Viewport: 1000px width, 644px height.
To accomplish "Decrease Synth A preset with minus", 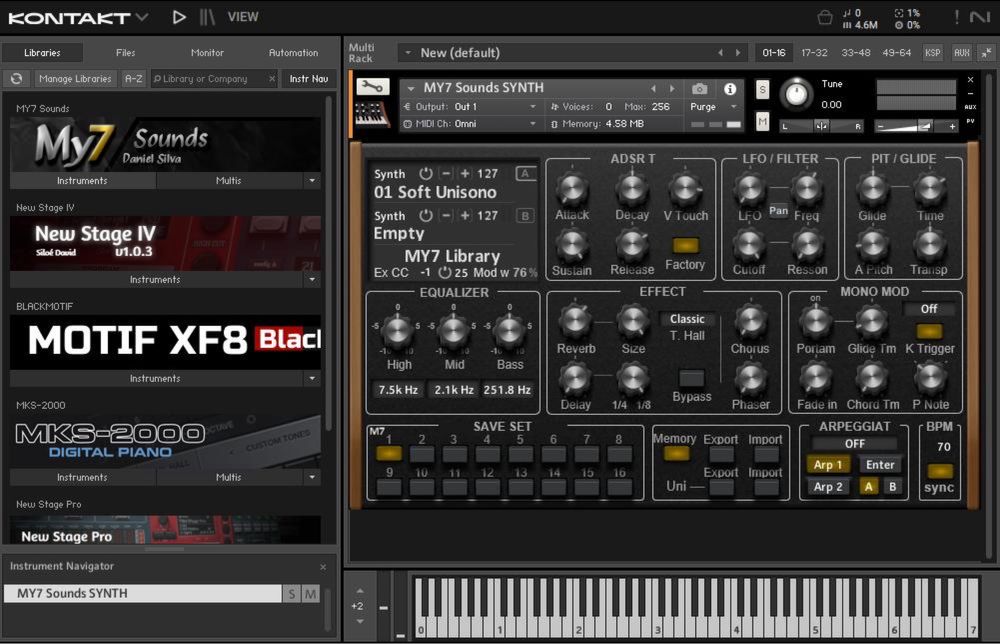I will [x=446, y=173].
